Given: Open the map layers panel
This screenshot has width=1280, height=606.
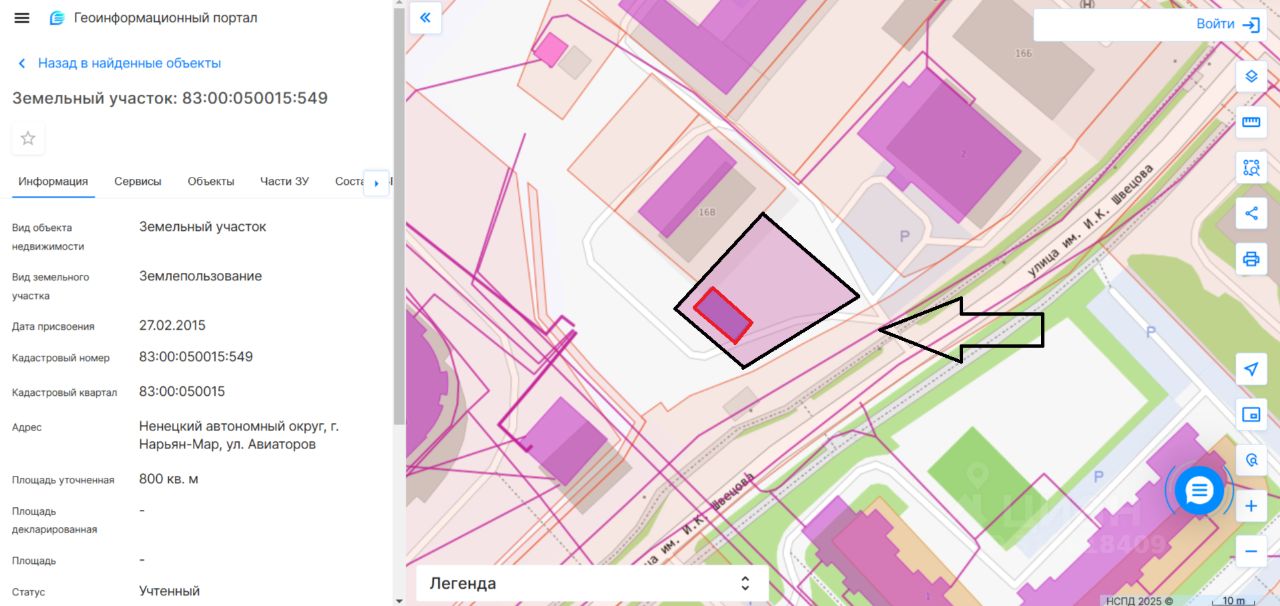Looking at the screenshot, I should click(x=1251, y=77).
